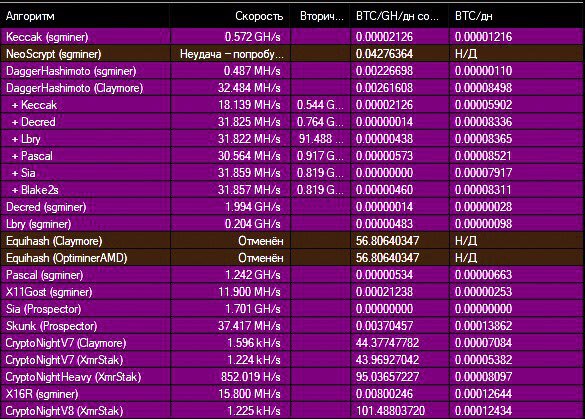Select the Equihash (OptiminerAMD) row
This screenshot has width=585, height=419.
pyautogui.click(x=292, y=258)
